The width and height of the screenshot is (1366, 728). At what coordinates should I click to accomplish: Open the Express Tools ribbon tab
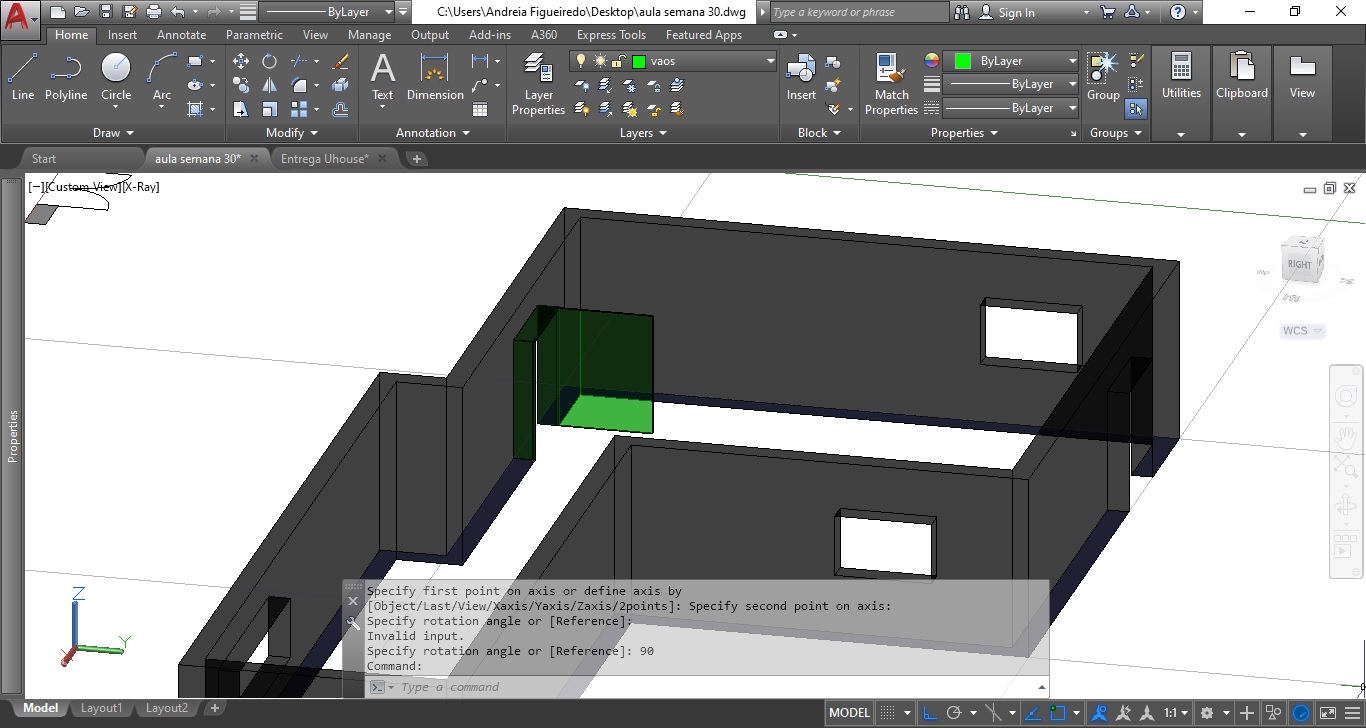coord(611,34)
